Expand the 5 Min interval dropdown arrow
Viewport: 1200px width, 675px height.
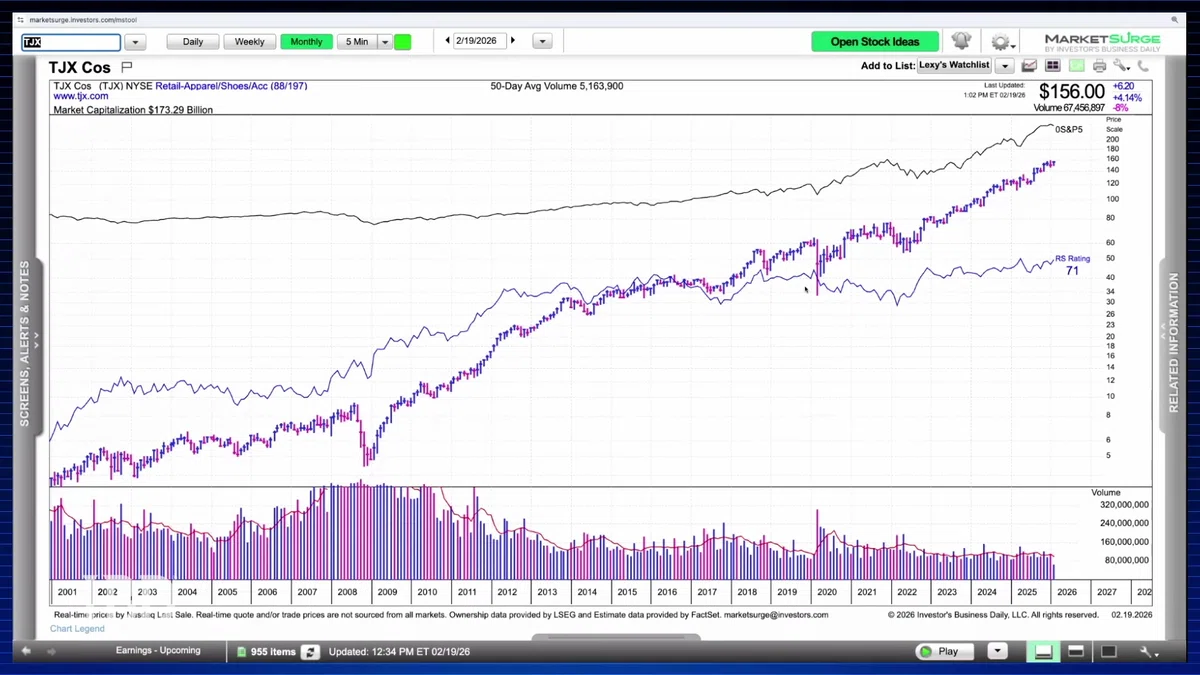click(384, 42)
